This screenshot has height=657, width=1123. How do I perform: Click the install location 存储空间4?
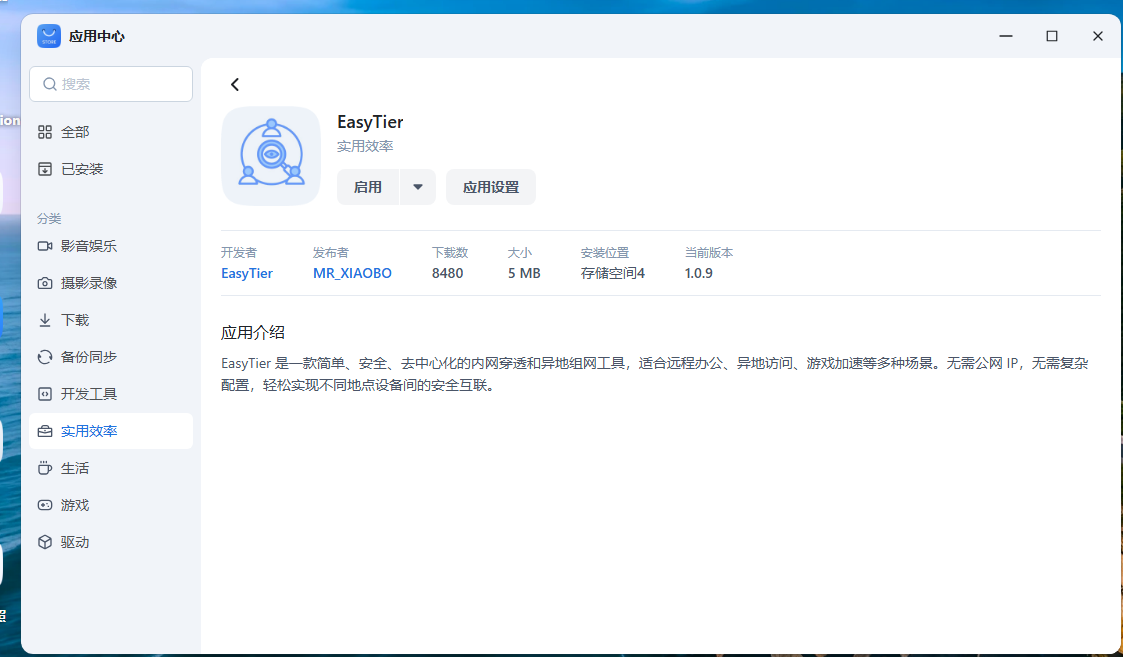[613, 273]
